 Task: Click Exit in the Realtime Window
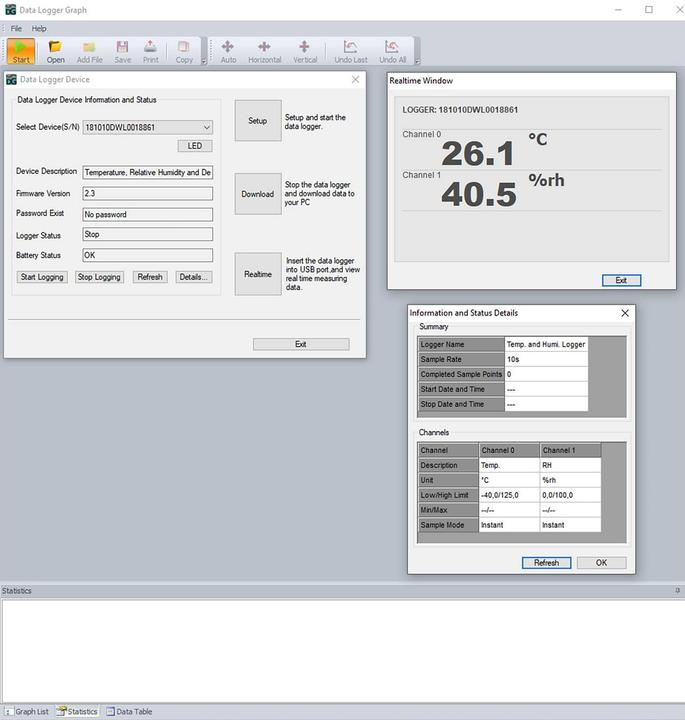coord(621,280)
